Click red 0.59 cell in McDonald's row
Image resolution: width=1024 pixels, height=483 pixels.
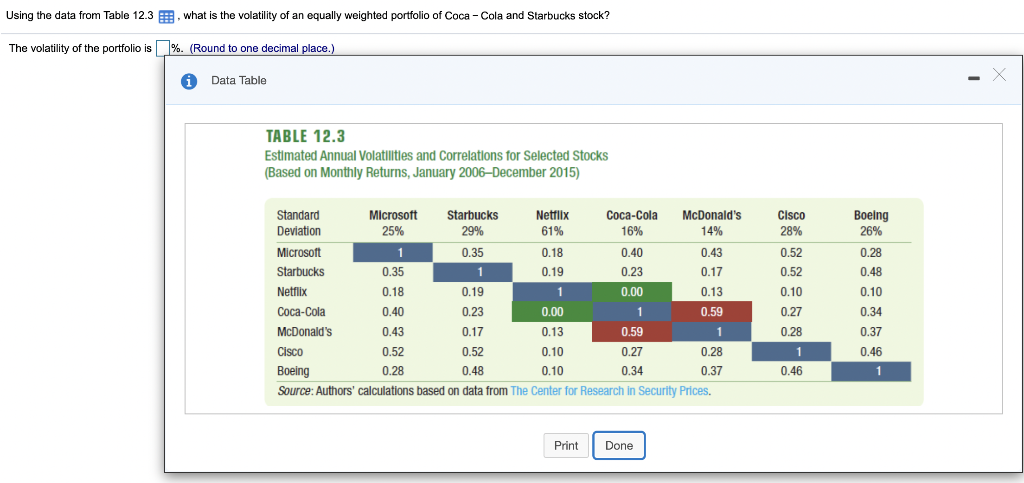[x=632, y=332]
